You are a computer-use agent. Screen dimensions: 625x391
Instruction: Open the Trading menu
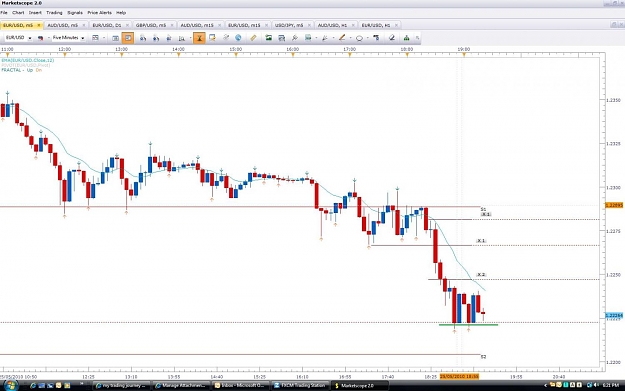[x=54, y=13]
